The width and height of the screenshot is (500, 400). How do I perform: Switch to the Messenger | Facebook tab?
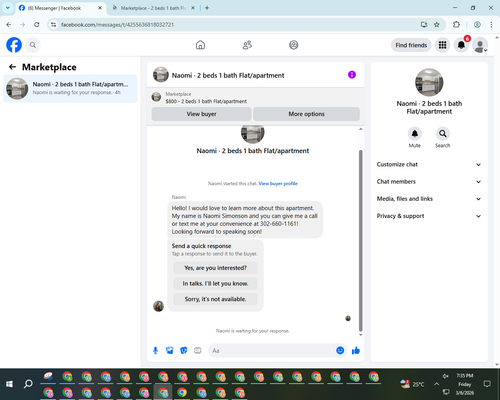click(57, 8)
